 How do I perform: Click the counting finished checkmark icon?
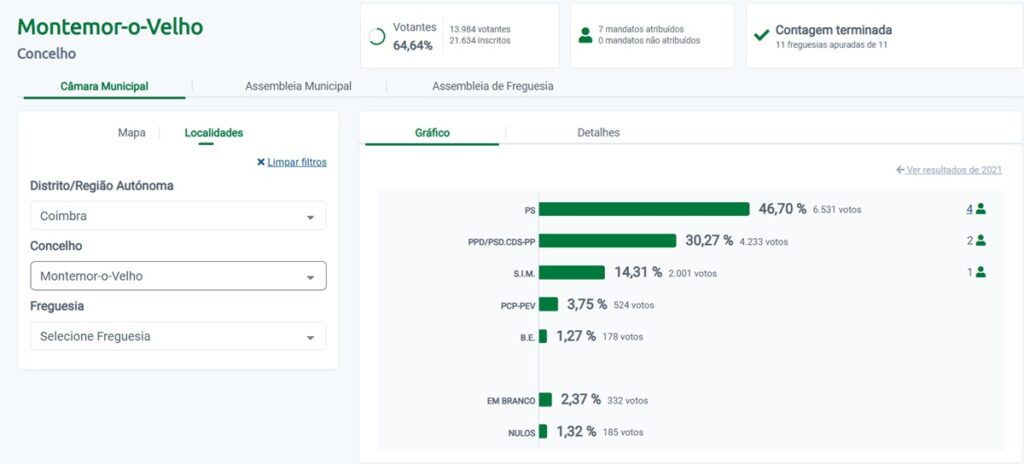click(x=761, y=36)
